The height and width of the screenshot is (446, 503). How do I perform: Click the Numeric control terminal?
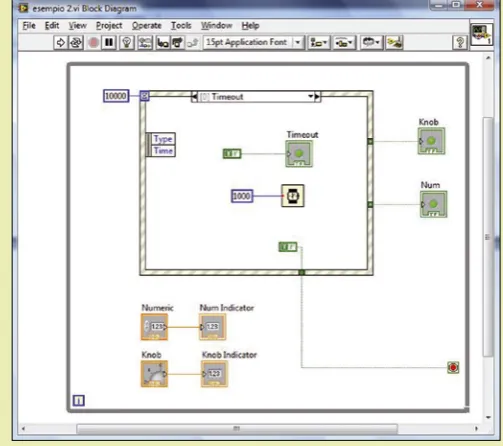pos(154,327)
